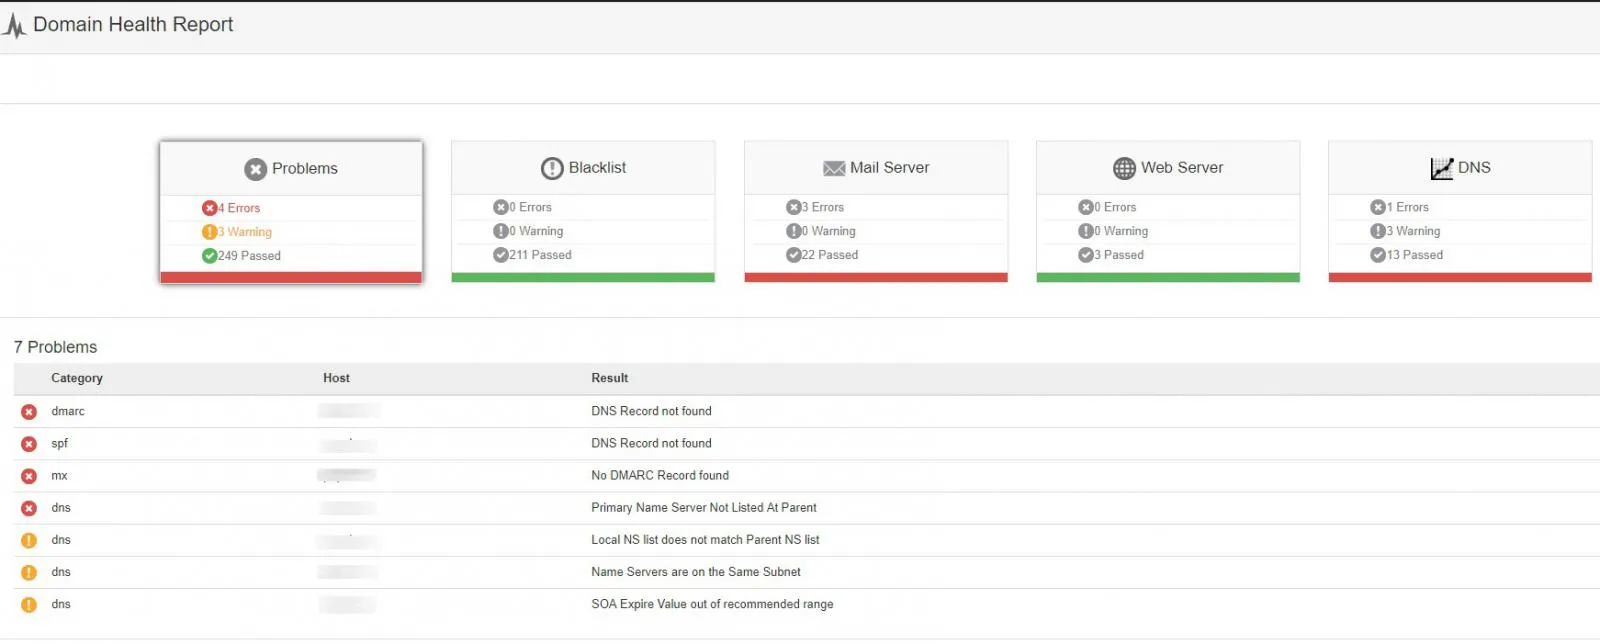Select the Blacklist category tab
Image resolution: width=1600 pixels, height=644 pixels.
(583, 168)
